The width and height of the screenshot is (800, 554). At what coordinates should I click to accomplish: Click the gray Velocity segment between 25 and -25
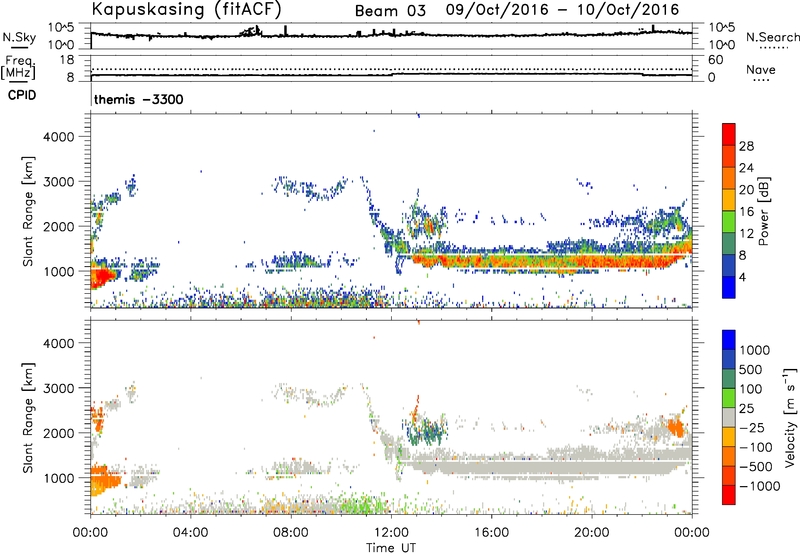point(729,417)
